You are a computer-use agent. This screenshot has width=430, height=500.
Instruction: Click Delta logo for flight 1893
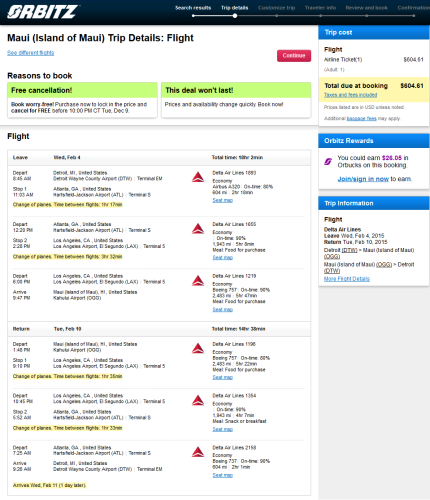click(198, 177)
